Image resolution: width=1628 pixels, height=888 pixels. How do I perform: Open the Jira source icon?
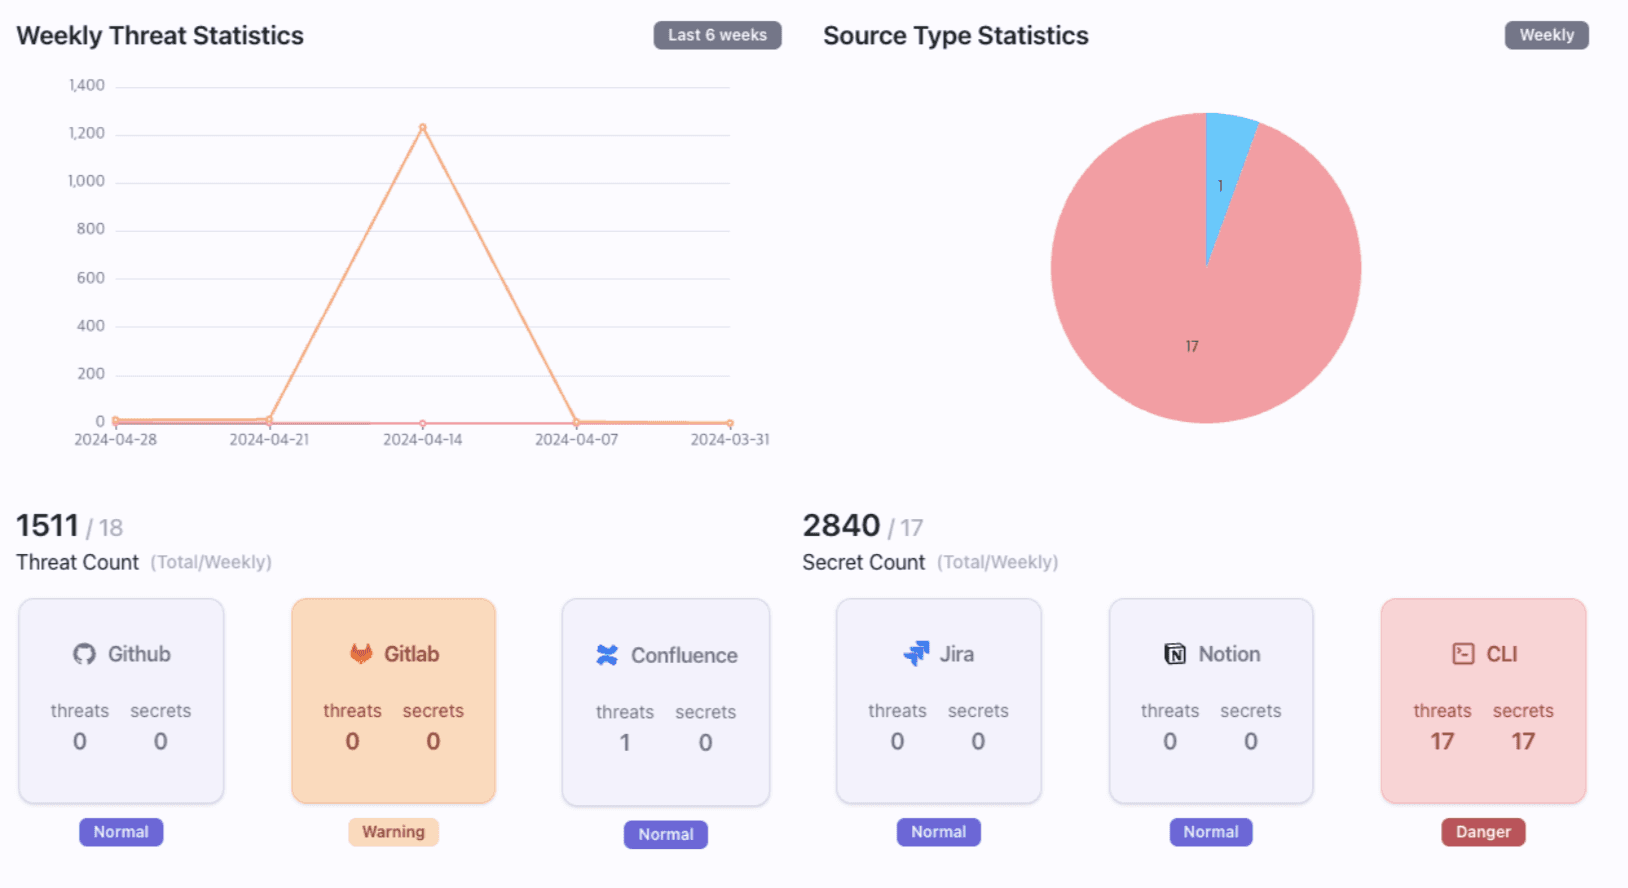coord(917,653)
